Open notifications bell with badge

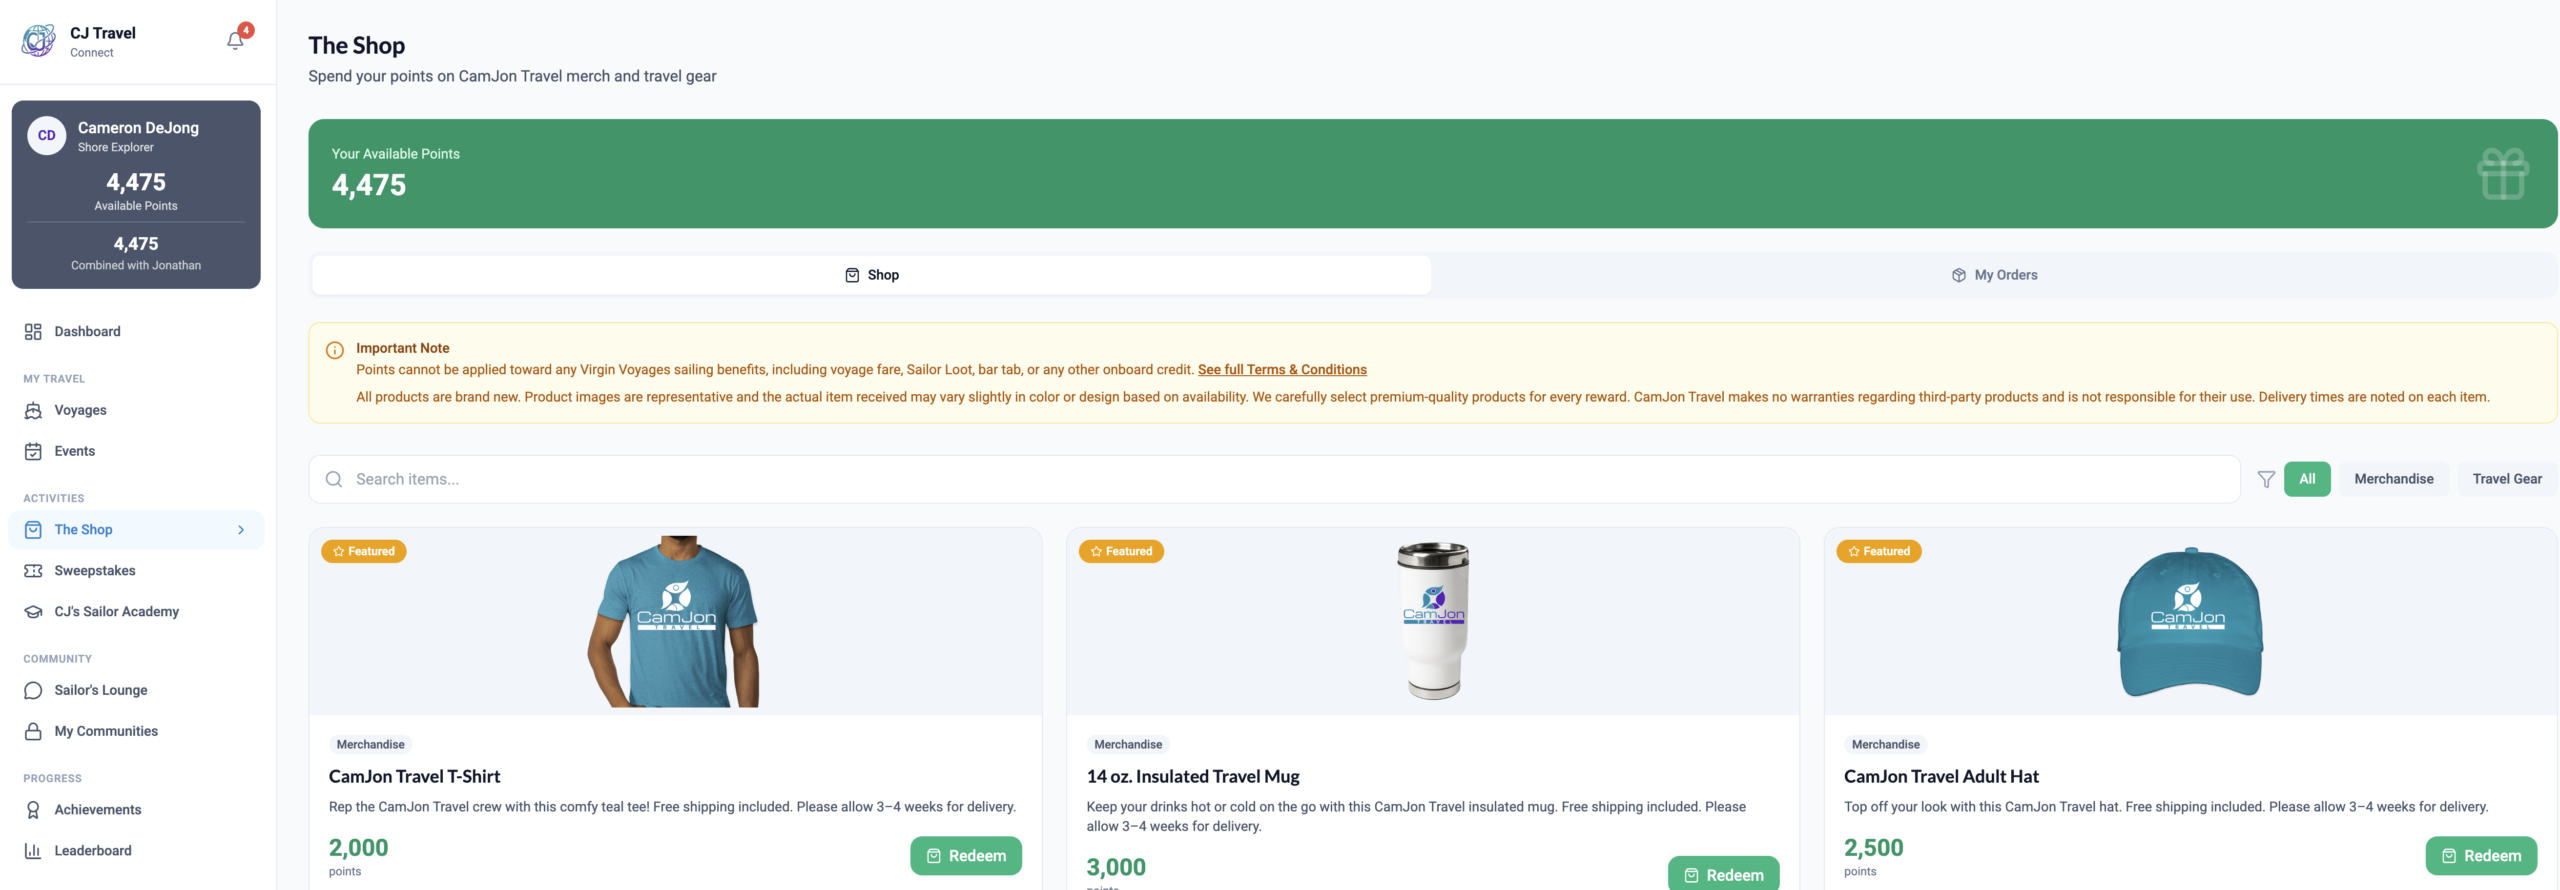[x=236, y=40]
